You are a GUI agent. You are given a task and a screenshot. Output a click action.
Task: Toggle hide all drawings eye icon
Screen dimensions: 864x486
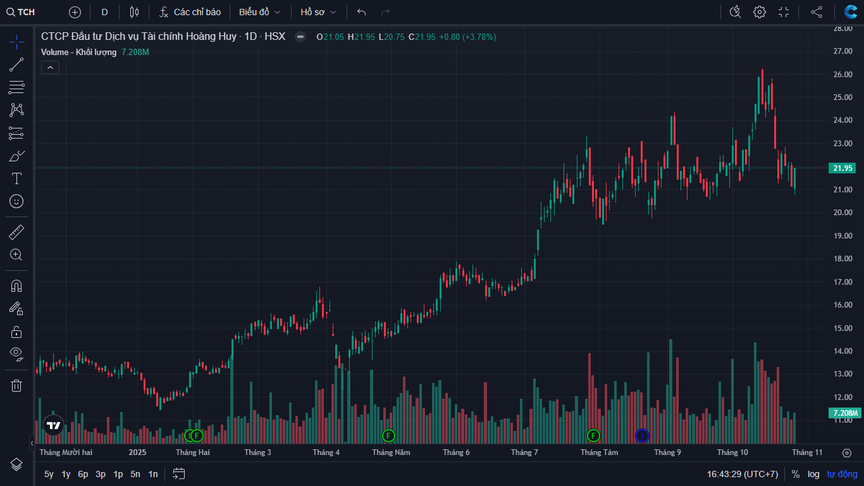[x=16, y=353]
